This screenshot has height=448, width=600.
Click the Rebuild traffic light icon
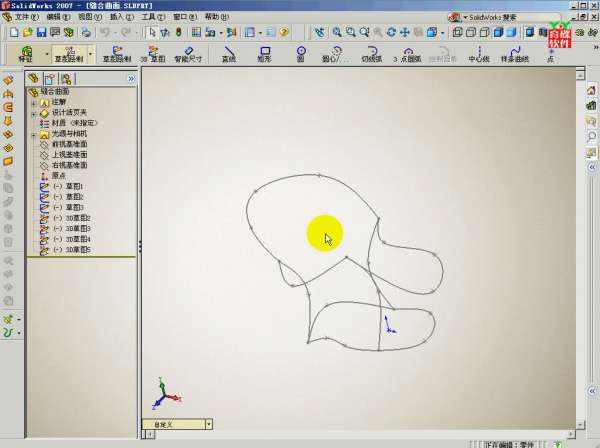(x=178, y=33)
